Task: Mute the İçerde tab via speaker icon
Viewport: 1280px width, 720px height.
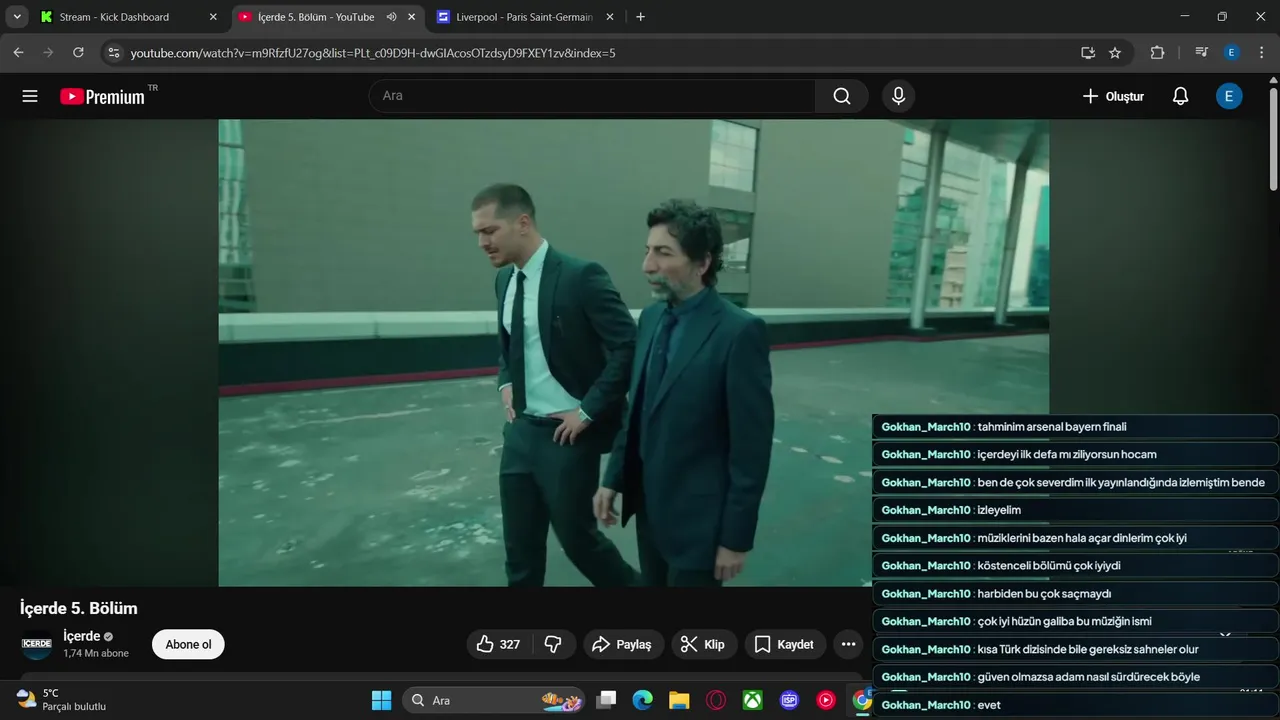Action: coord(391,17)
